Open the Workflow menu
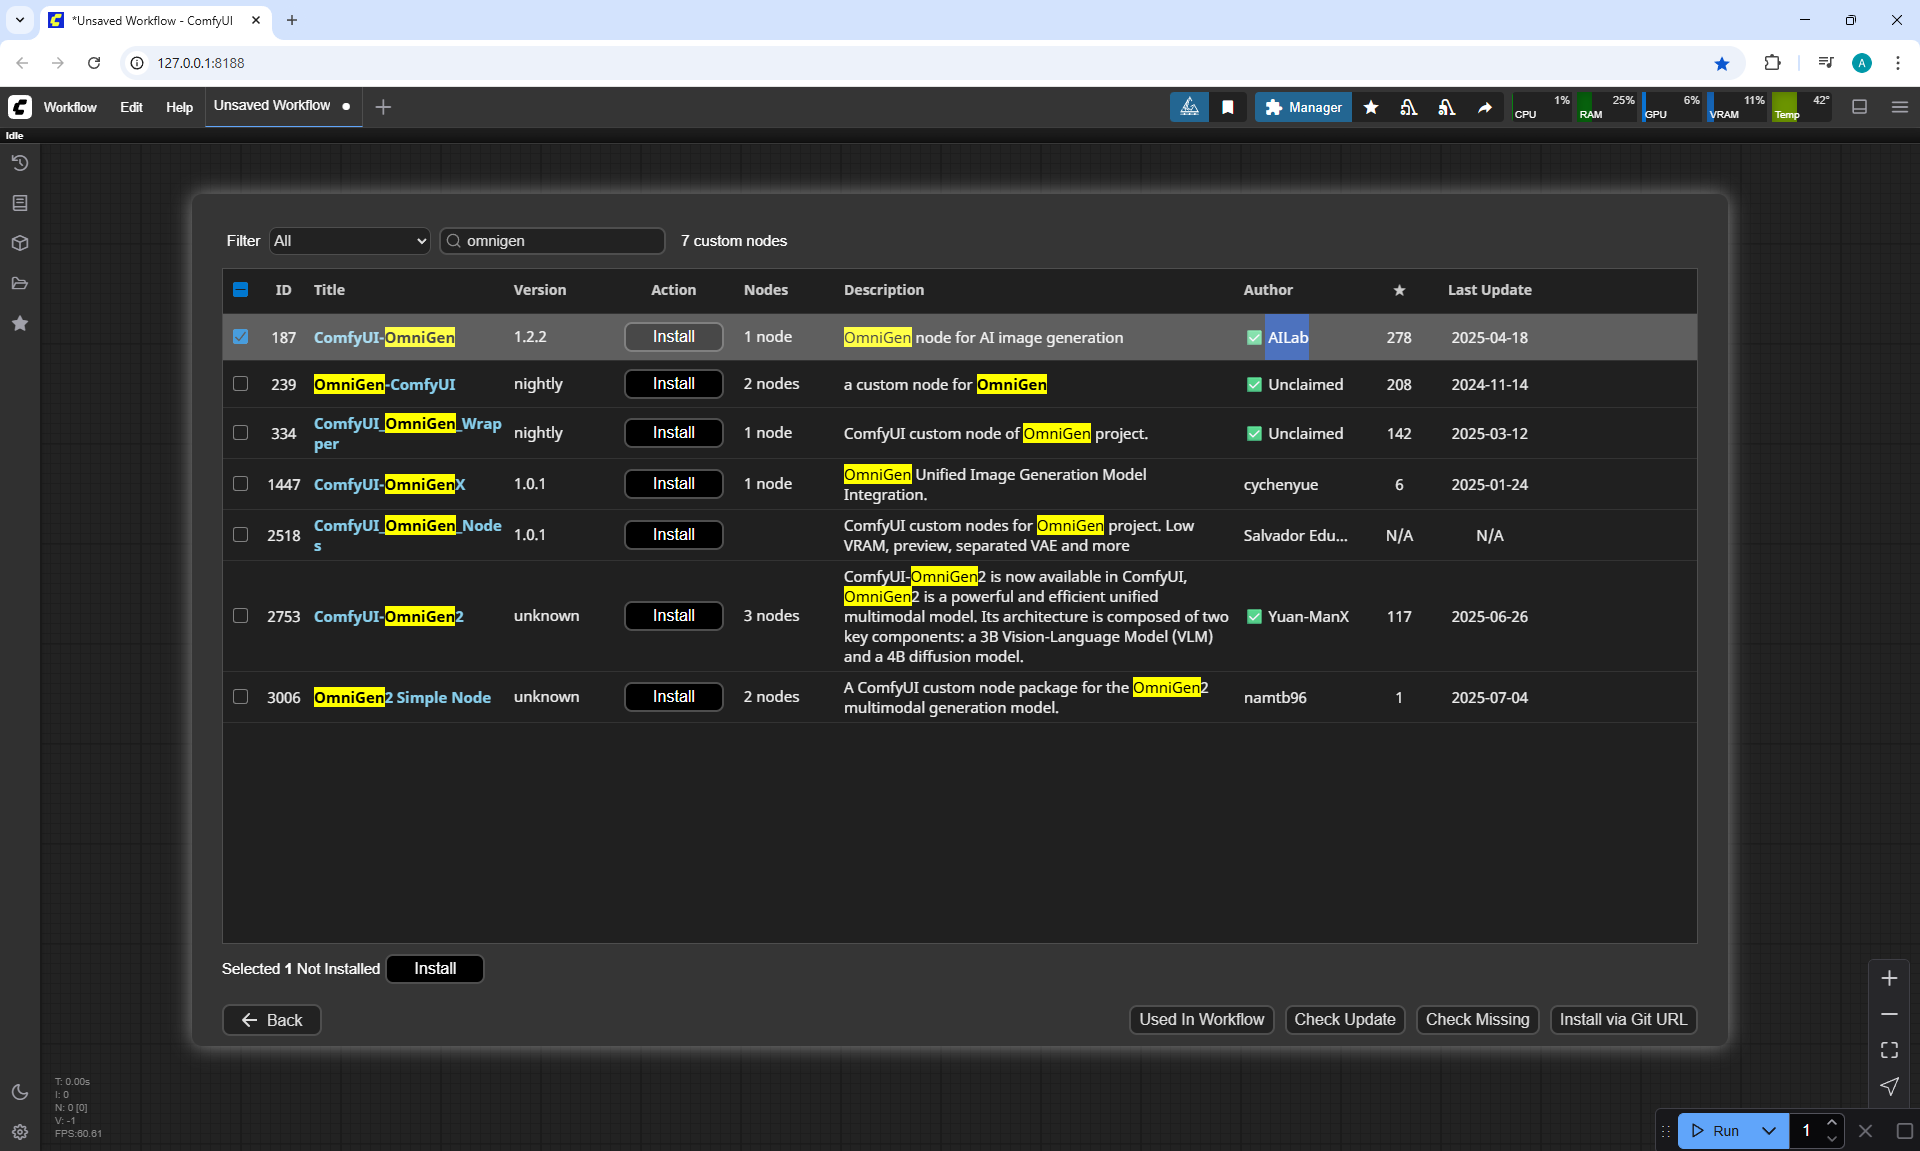Viewport: 1920px width, 1151px height. pyautogui.click(x=70, y=107)
